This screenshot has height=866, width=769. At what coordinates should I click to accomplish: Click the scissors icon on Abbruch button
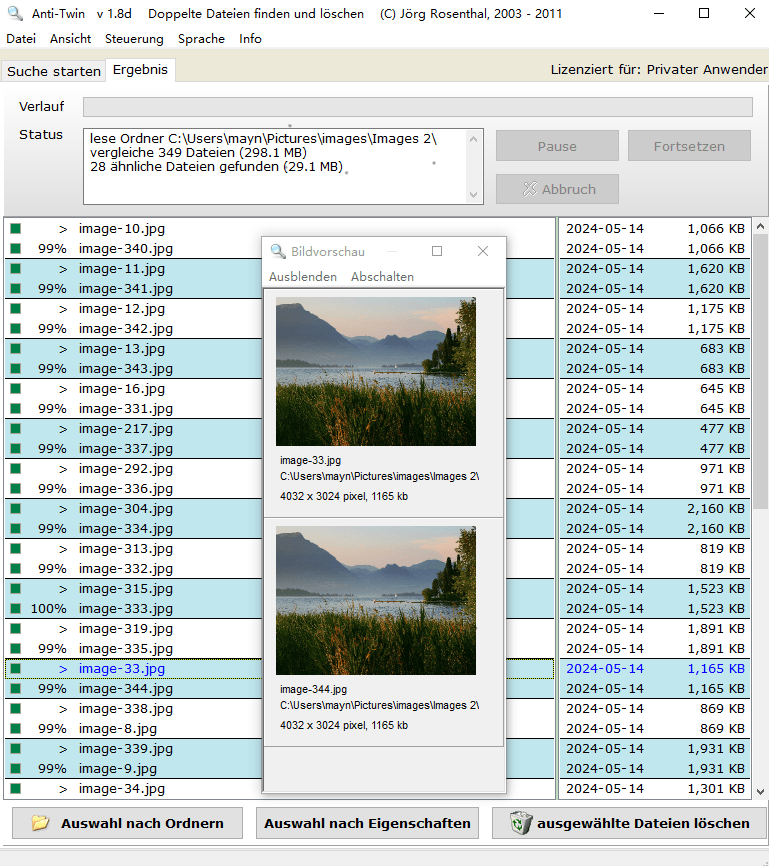point(530,189)
